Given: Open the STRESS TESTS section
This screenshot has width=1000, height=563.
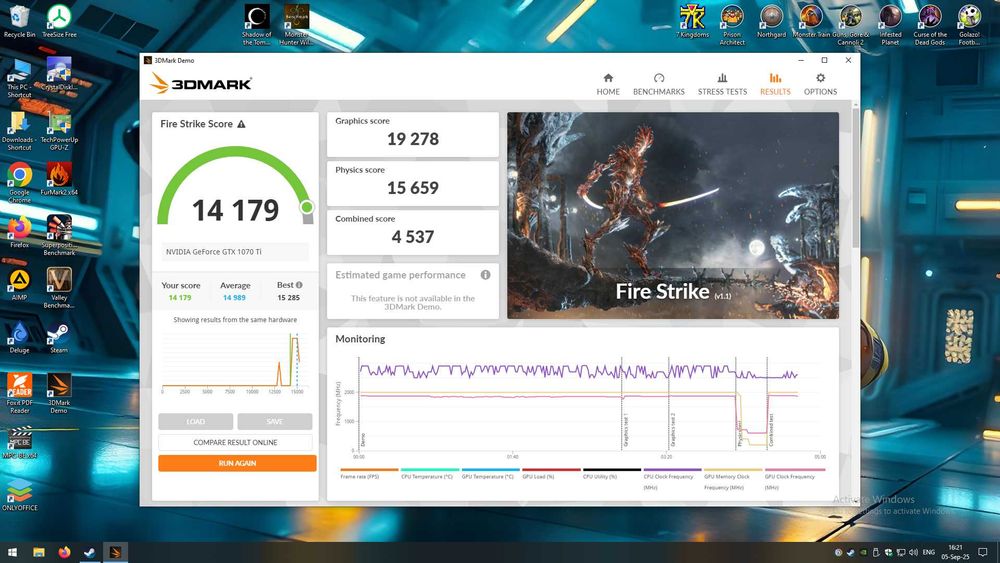Looking at the screenshot, I should (x=722, y=84).
